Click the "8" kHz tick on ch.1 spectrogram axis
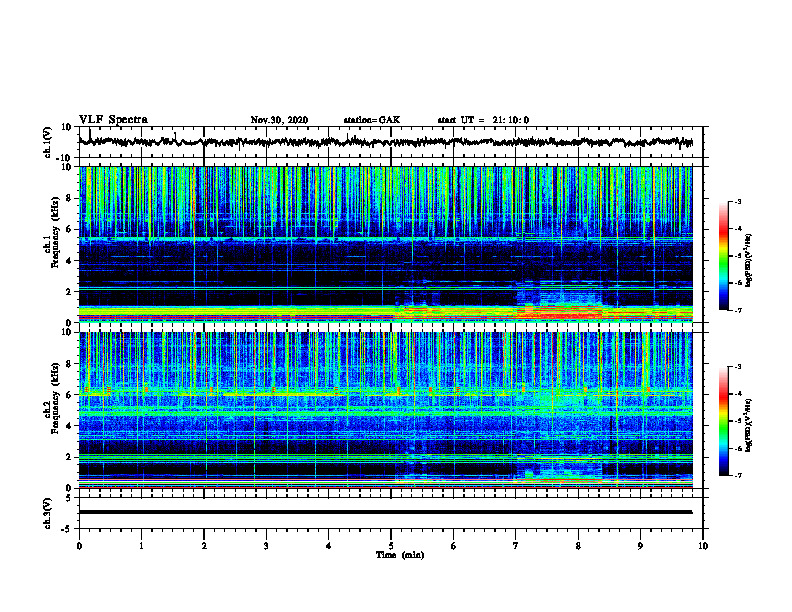792x612 pixels. [69, 198]
